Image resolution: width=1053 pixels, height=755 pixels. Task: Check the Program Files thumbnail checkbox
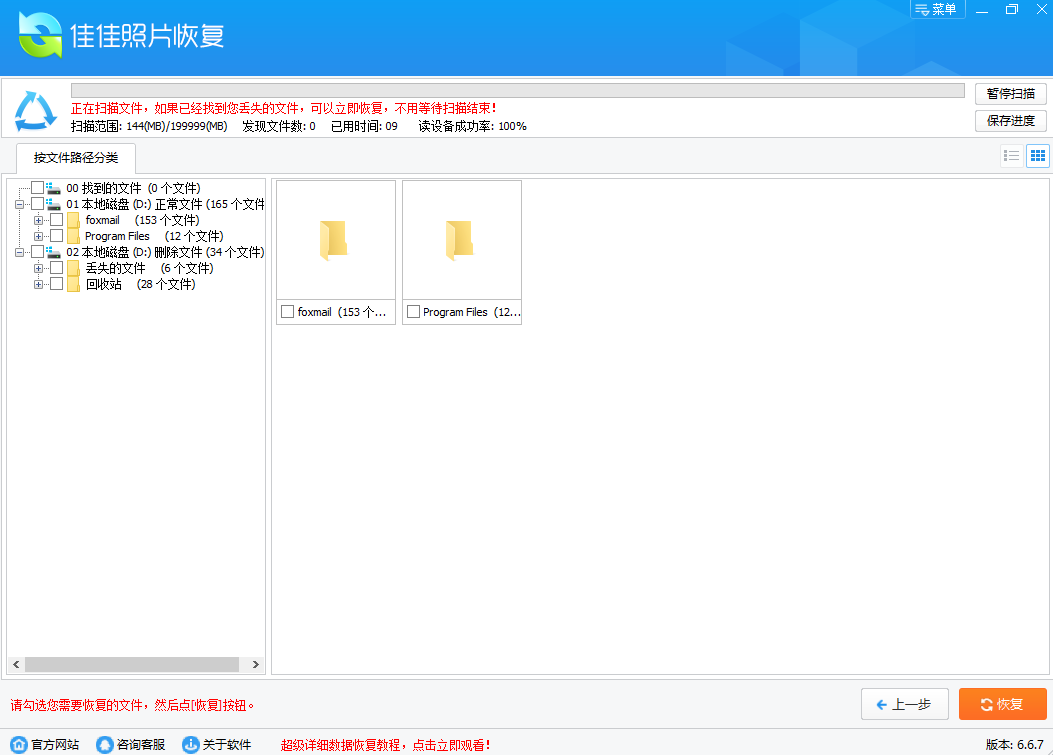pos(413,312)
